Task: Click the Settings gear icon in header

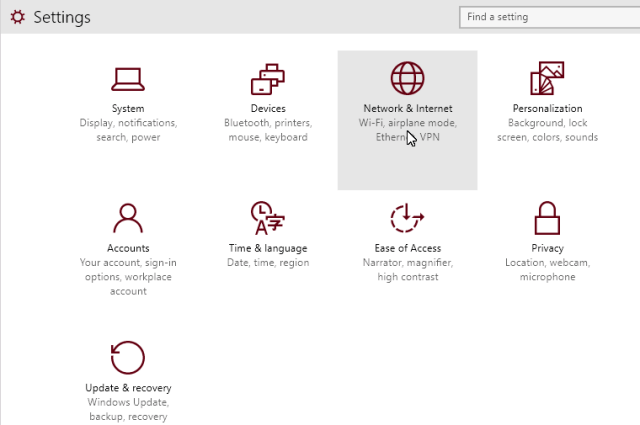Action: pos(18,17)
